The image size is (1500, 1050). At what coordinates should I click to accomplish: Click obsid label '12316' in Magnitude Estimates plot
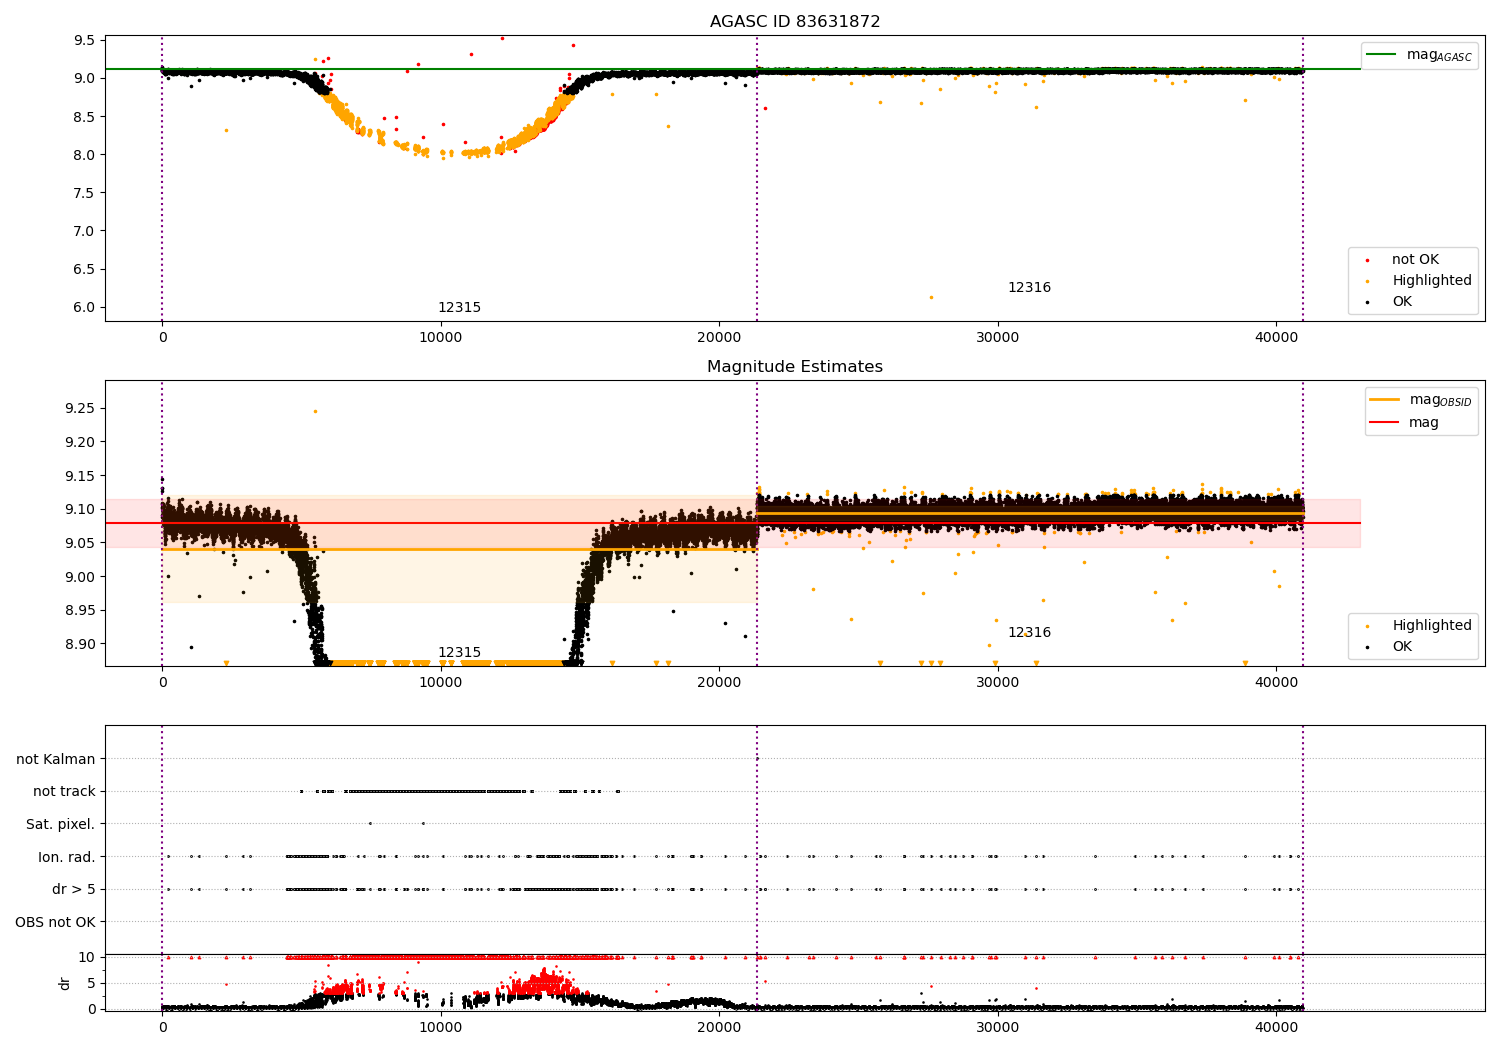tap(1029, 633)
